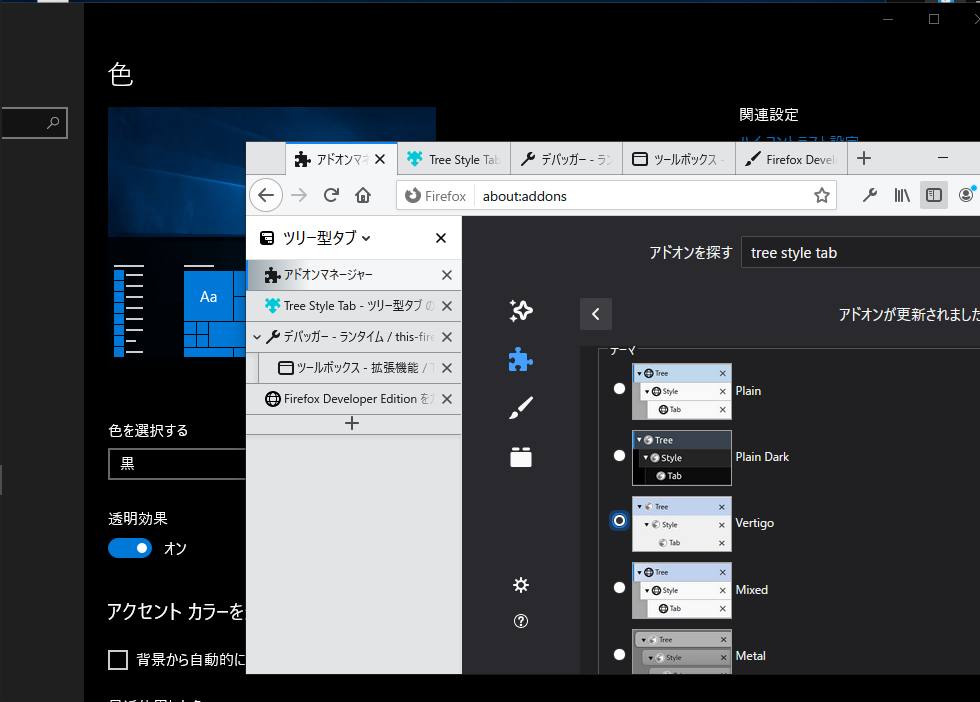Screen dimensions: 980x702
Task: Open Firefox options gear in add-ons sidebar
Action: (x=521, y=585)
